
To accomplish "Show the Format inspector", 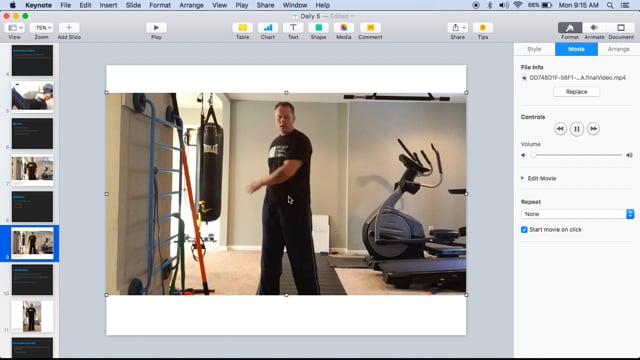I will coord(570,27).
